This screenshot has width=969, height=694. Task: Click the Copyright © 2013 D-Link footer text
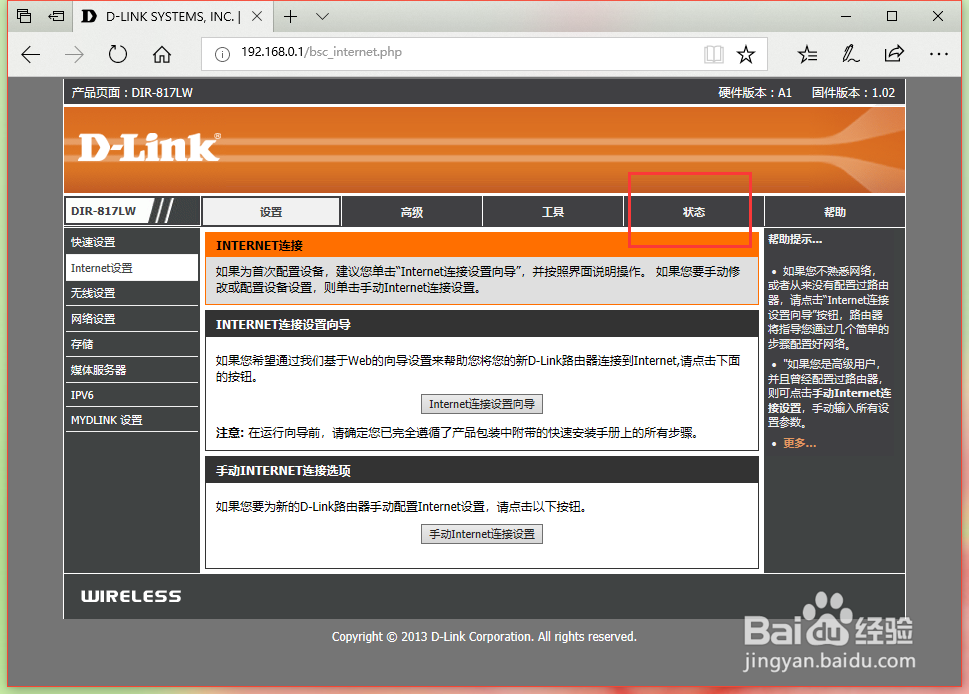484,637
